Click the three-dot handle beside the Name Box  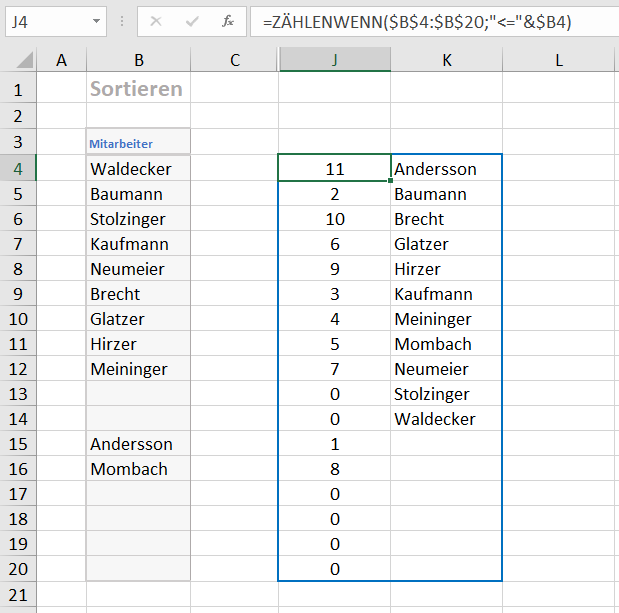pyautogui.click(x=122, y=21)
